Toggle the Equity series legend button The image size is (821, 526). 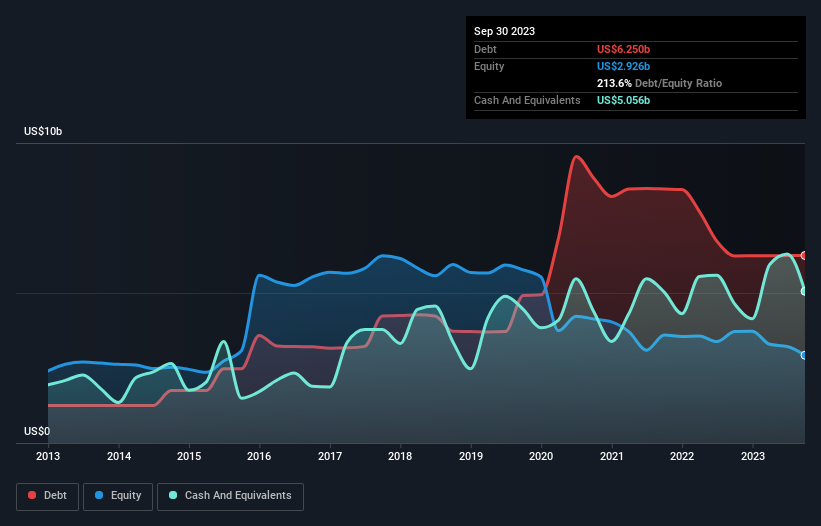point(118,496)
